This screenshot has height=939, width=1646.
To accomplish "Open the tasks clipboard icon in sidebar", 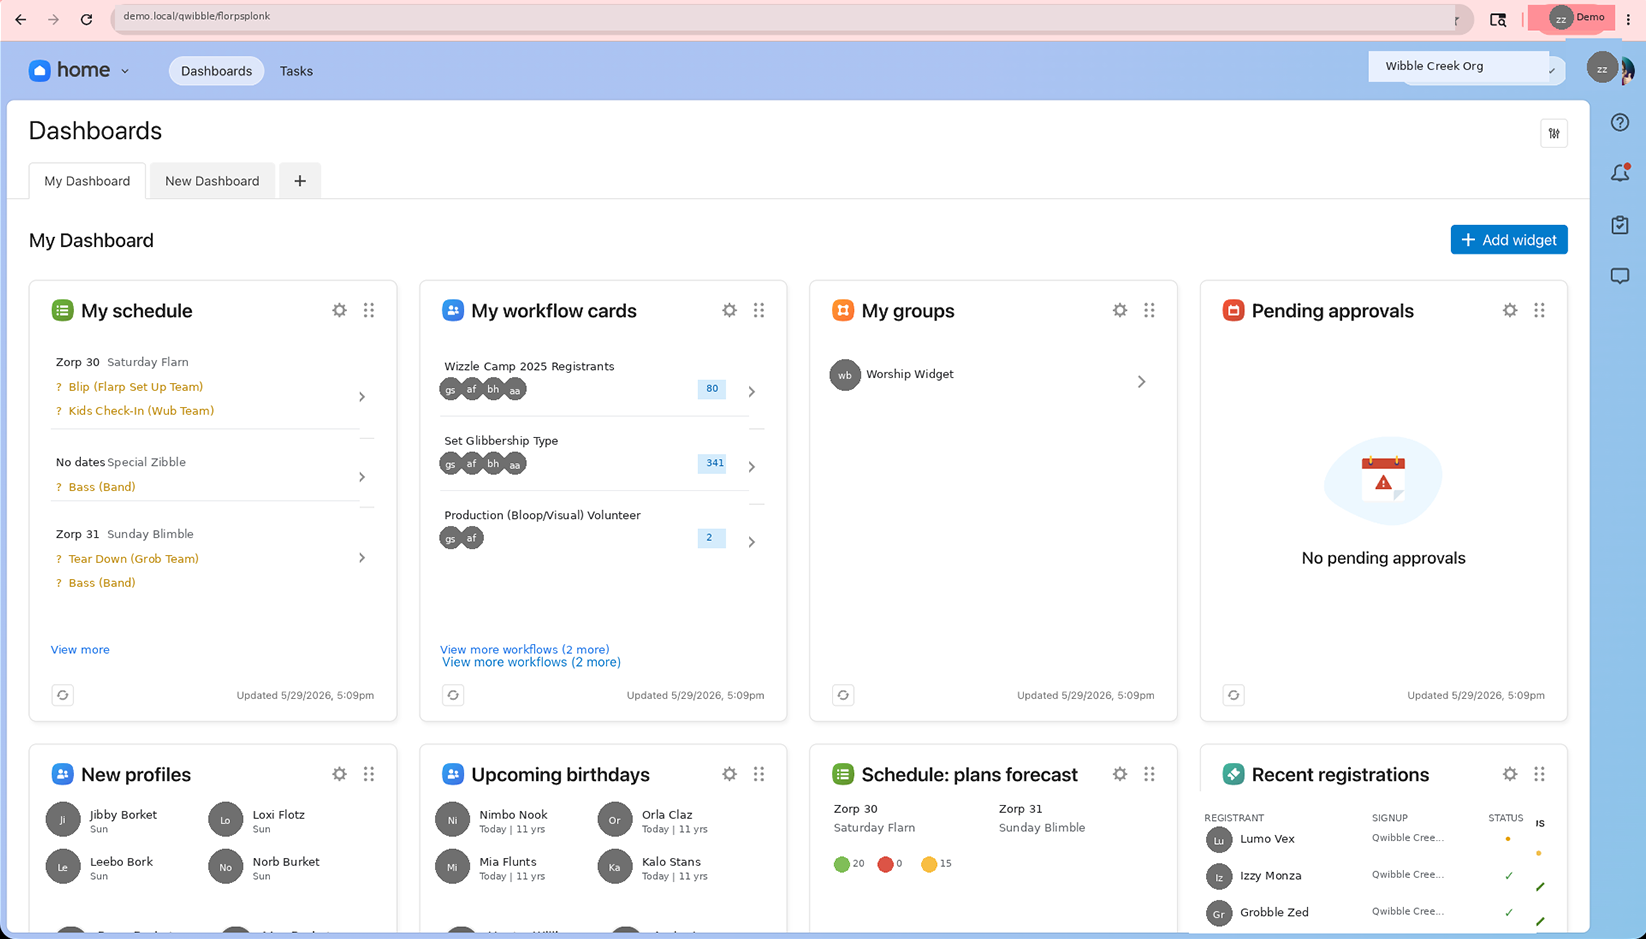I will pos(1620,225).
